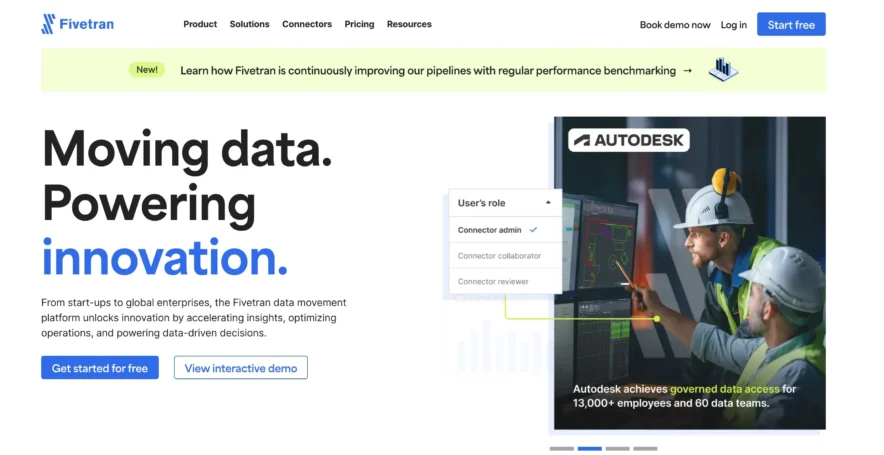The height and width of the screenshot is (455, 884).
Task: Click the Autodesk logo badge
Action: pos(629,140)
